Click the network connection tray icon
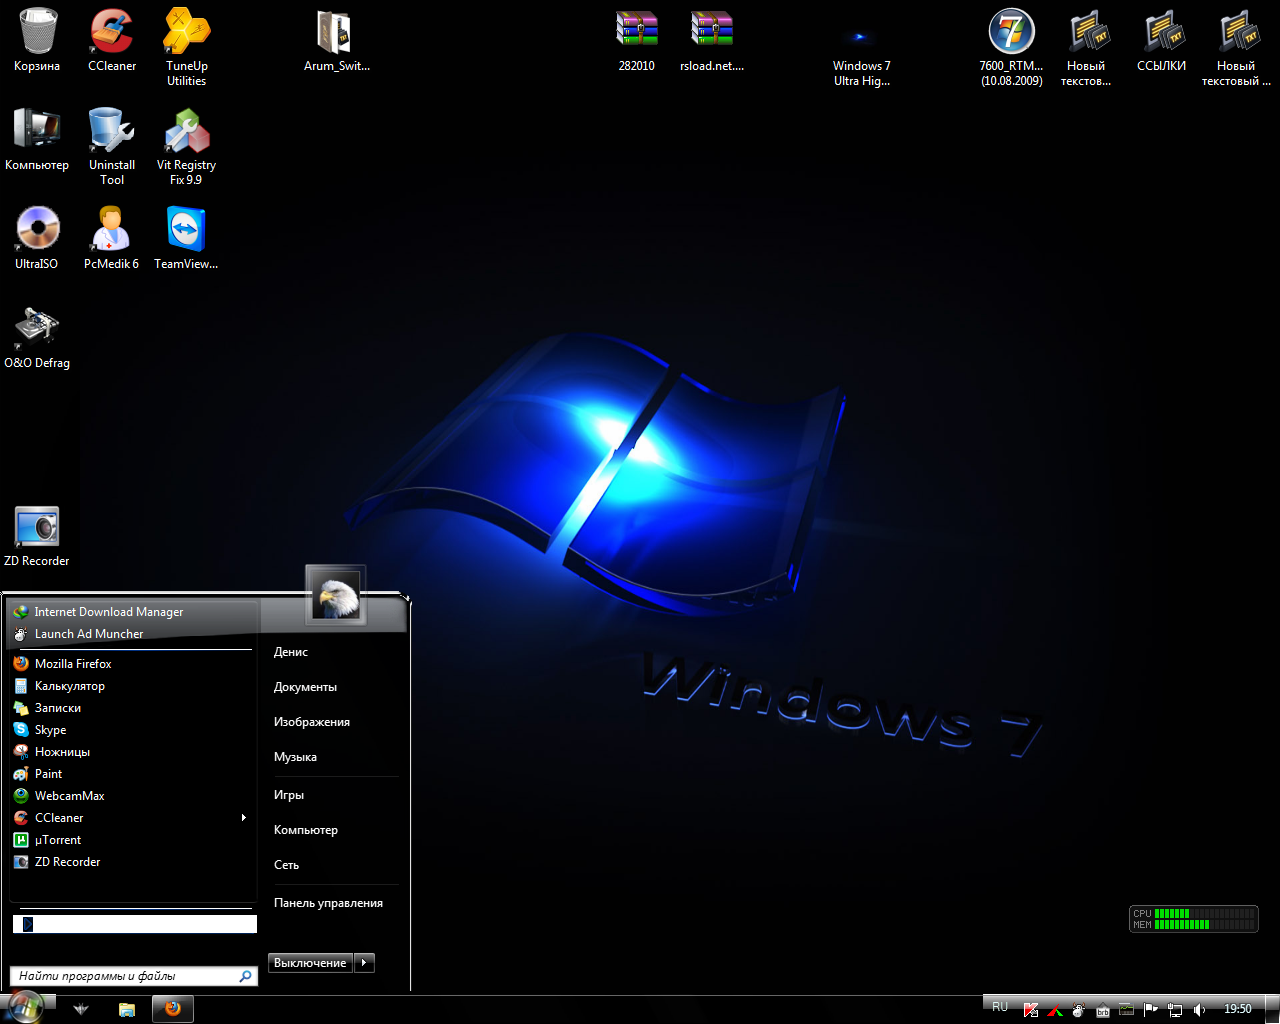The width and height of the screenshot is (1280, 1024). (x=1175, y=1010)
